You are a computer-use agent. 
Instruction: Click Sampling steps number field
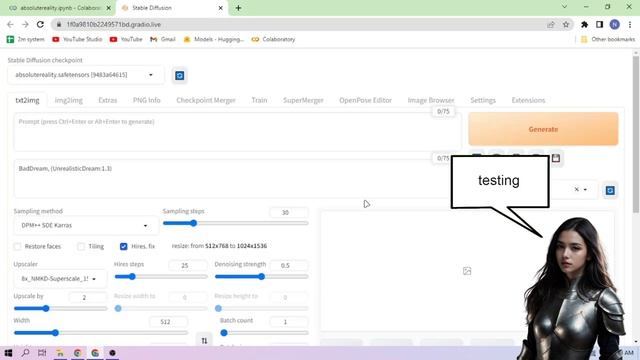[x=289, y=212]
